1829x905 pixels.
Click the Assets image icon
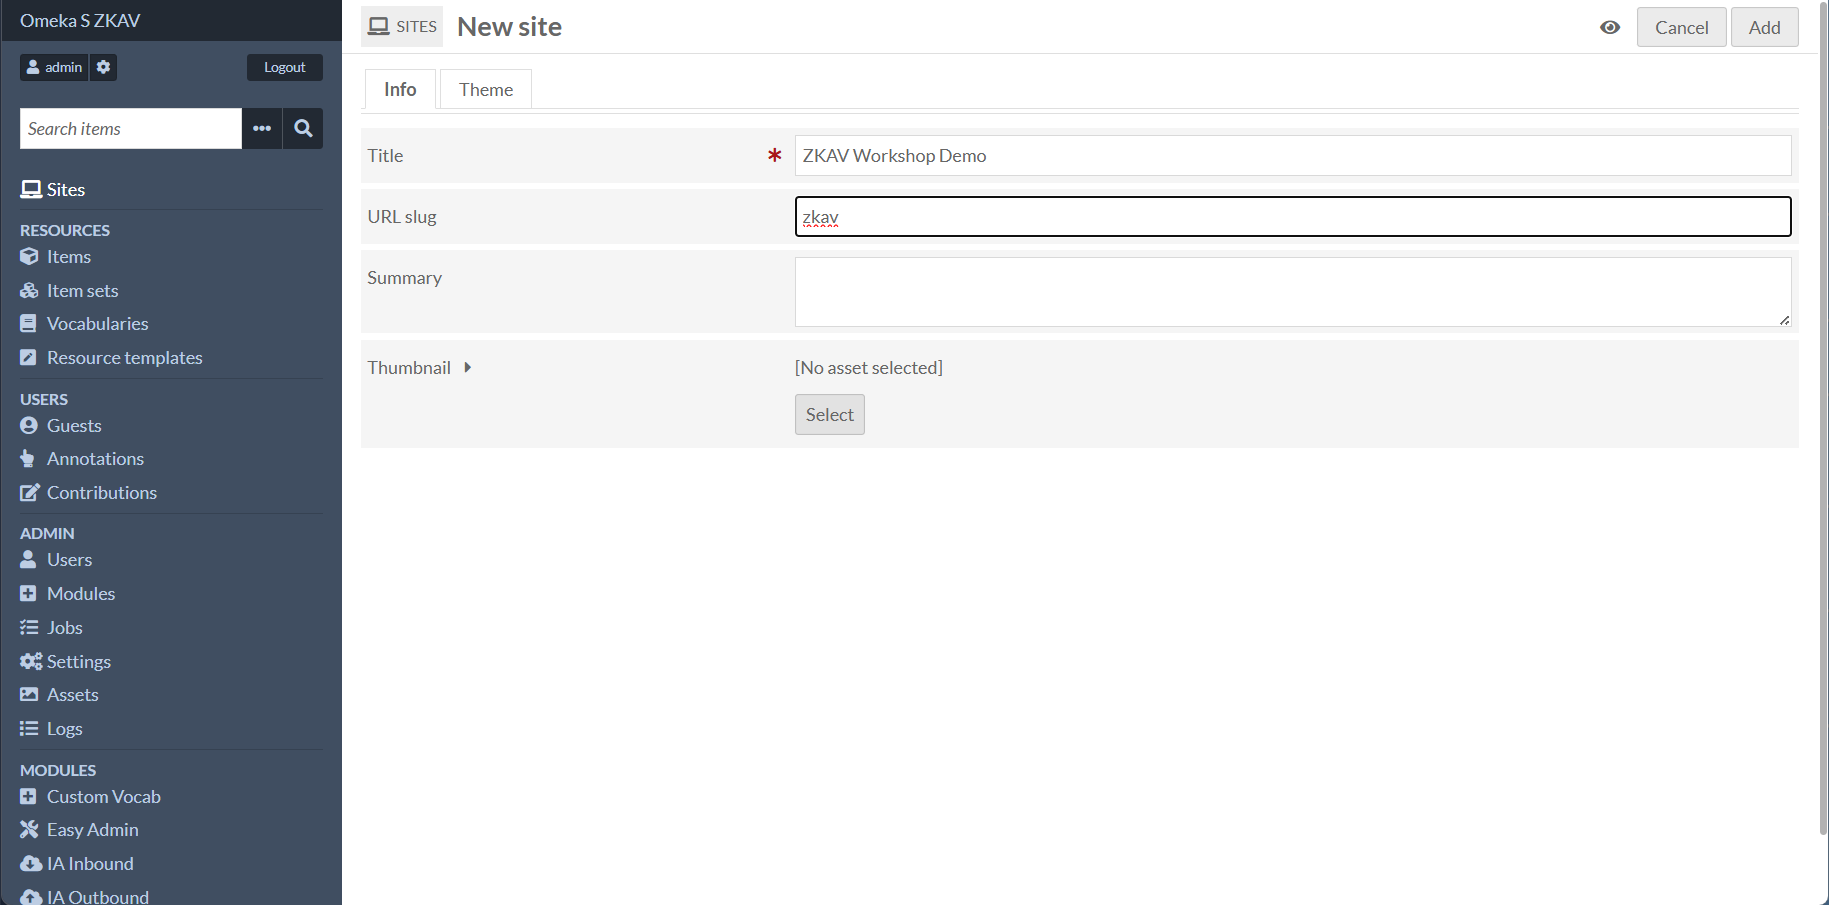click(29, 695)
